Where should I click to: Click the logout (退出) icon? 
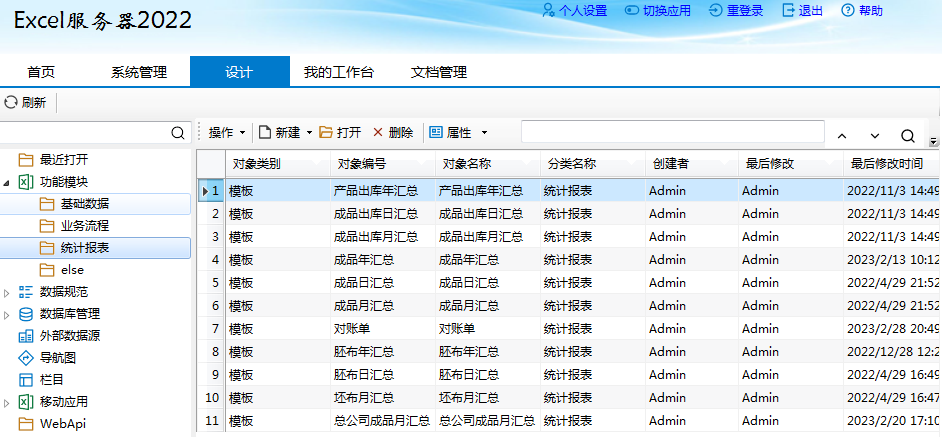[789, 11]
